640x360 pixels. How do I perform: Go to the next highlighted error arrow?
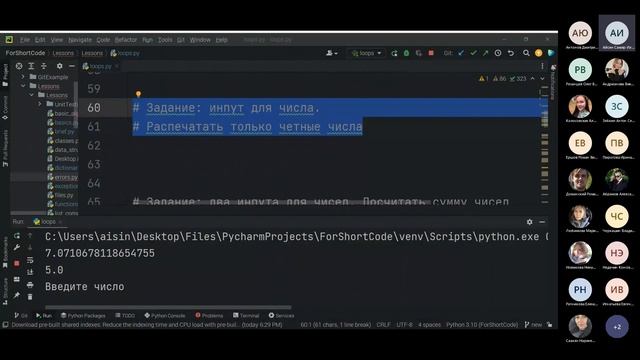click(x=542, y=78)
